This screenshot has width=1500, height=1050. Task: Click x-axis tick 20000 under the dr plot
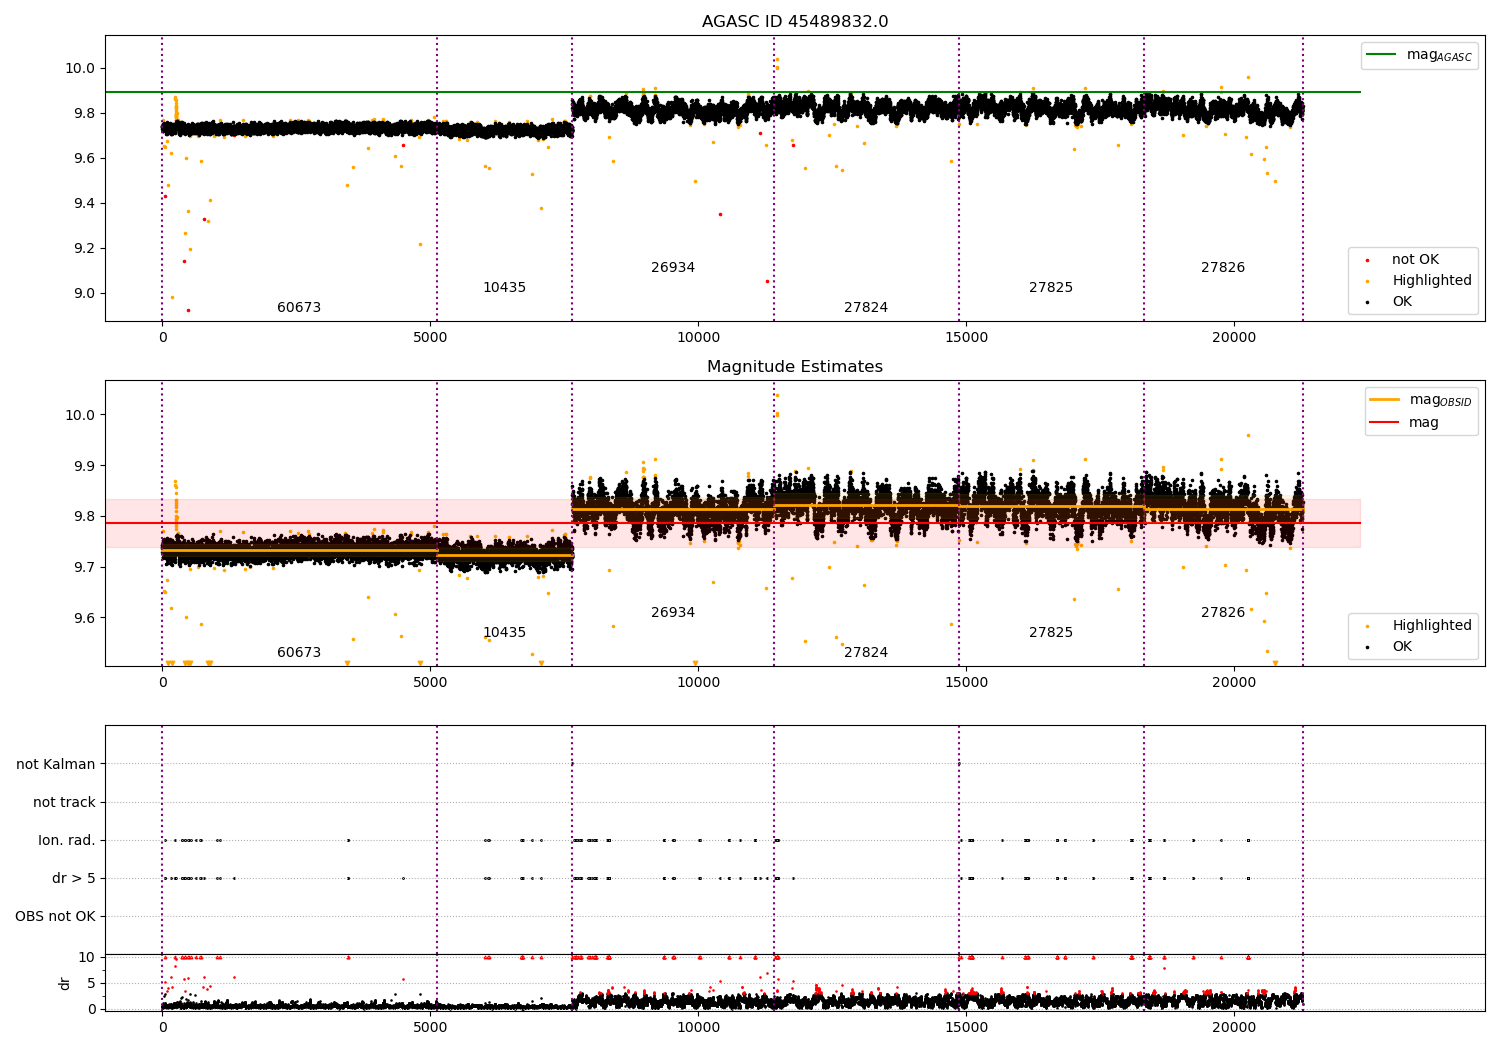pyautogui.click(x=1234, y=1028)
